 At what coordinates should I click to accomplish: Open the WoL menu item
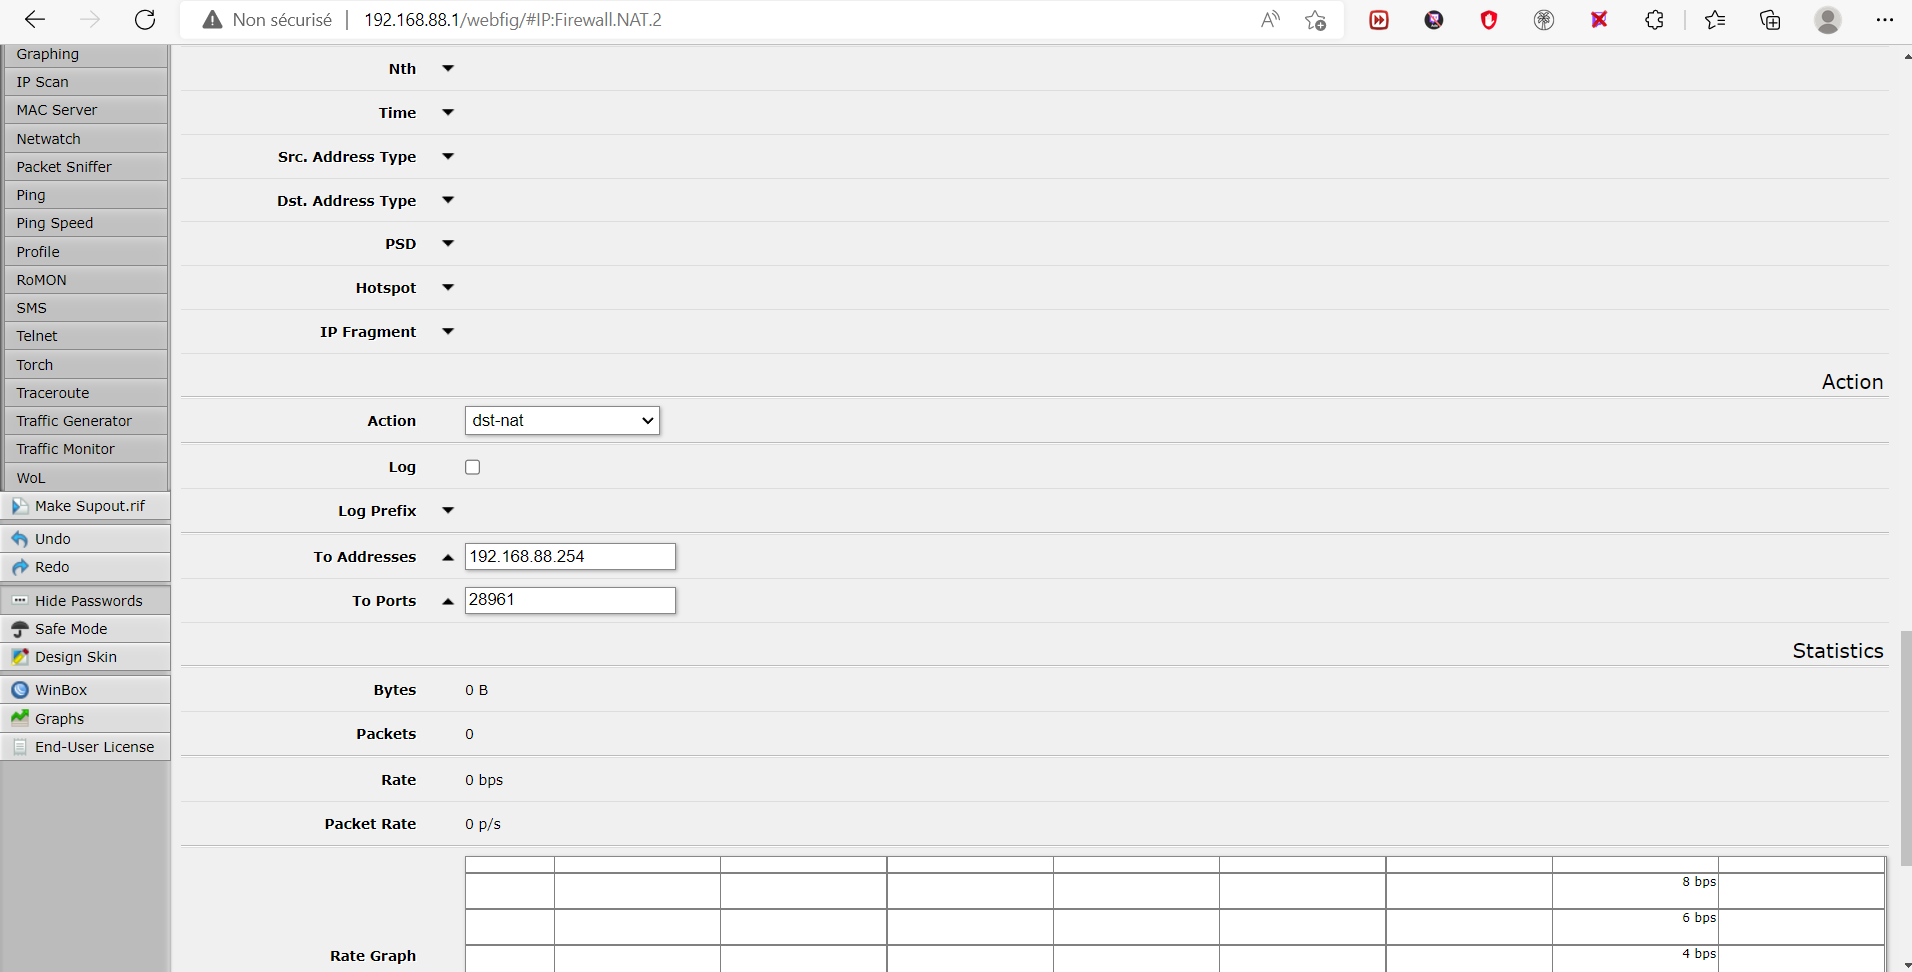pos(85,478)
